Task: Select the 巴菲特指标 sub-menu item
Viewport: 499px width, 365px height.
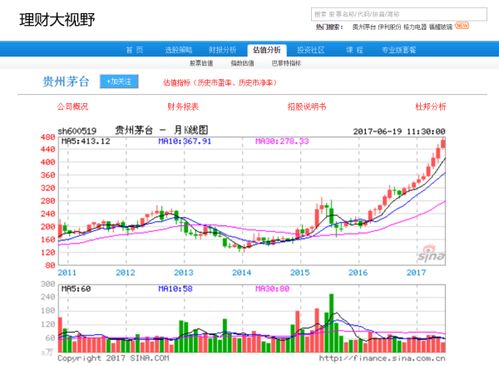Action: [286, 63]
